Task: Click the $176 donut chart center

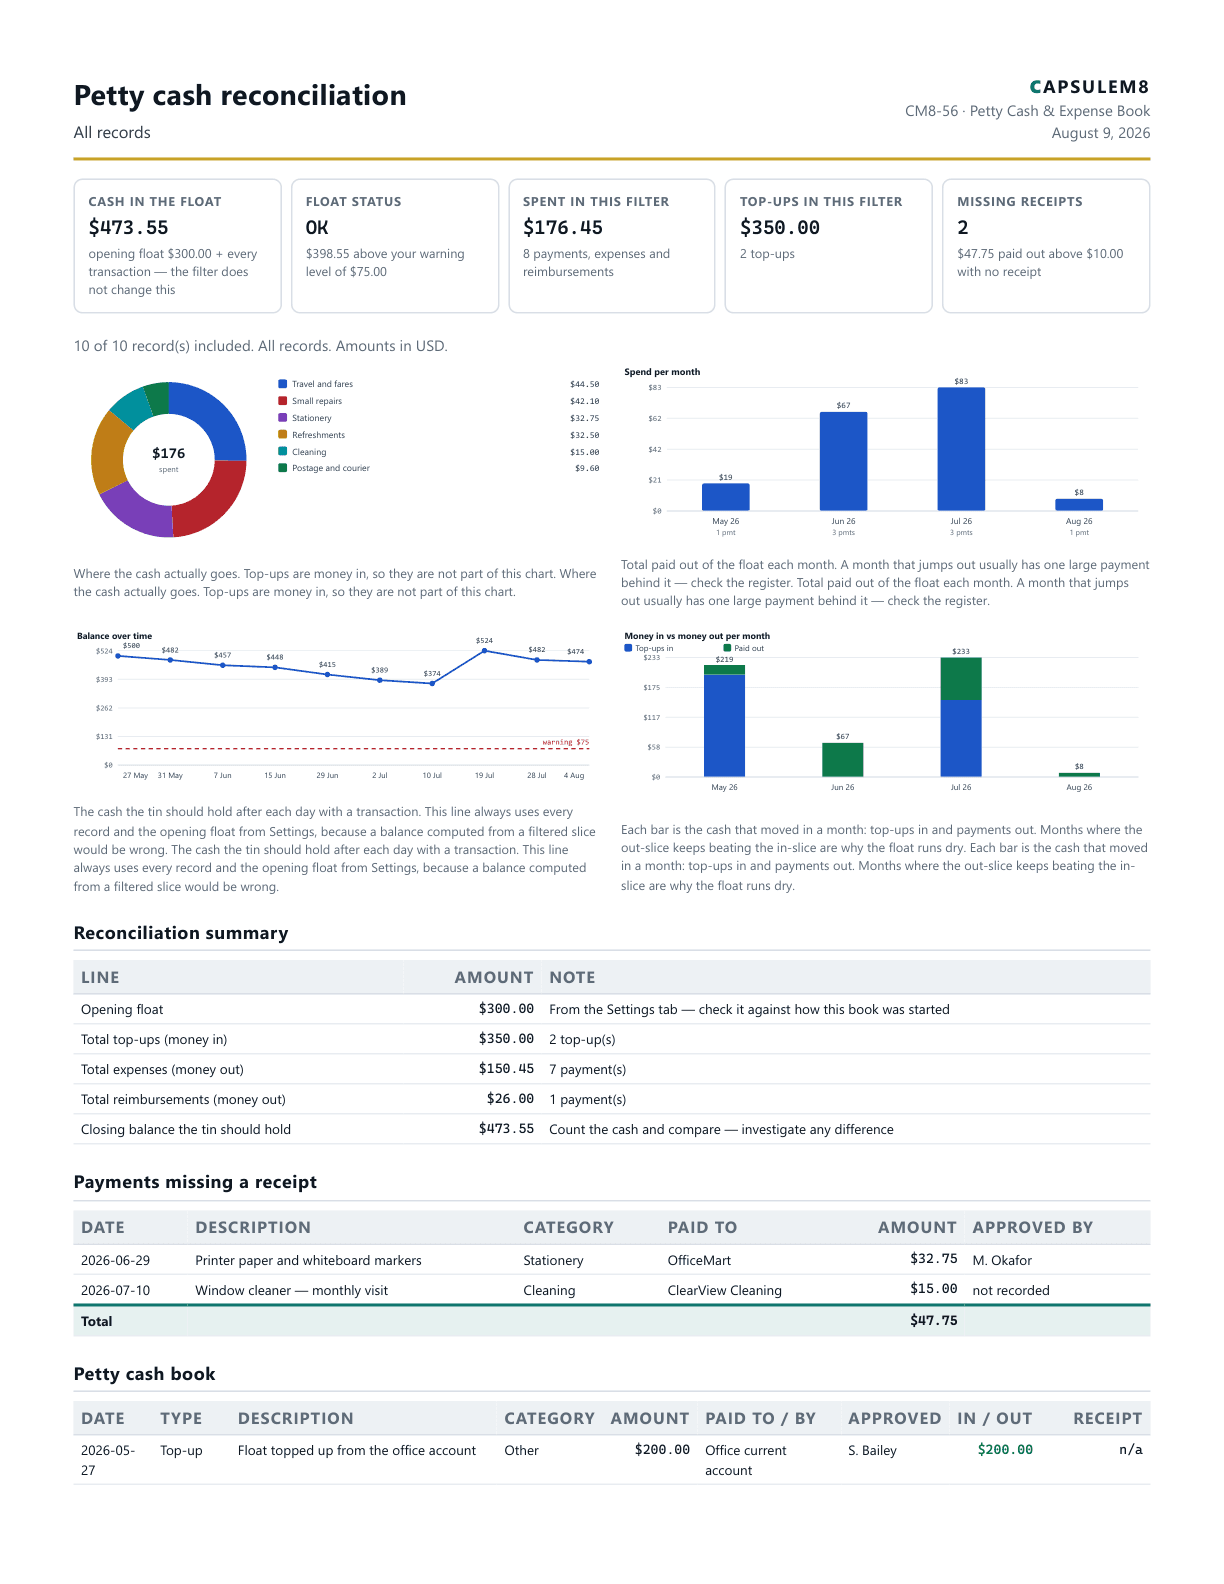Action: (168, 459)
